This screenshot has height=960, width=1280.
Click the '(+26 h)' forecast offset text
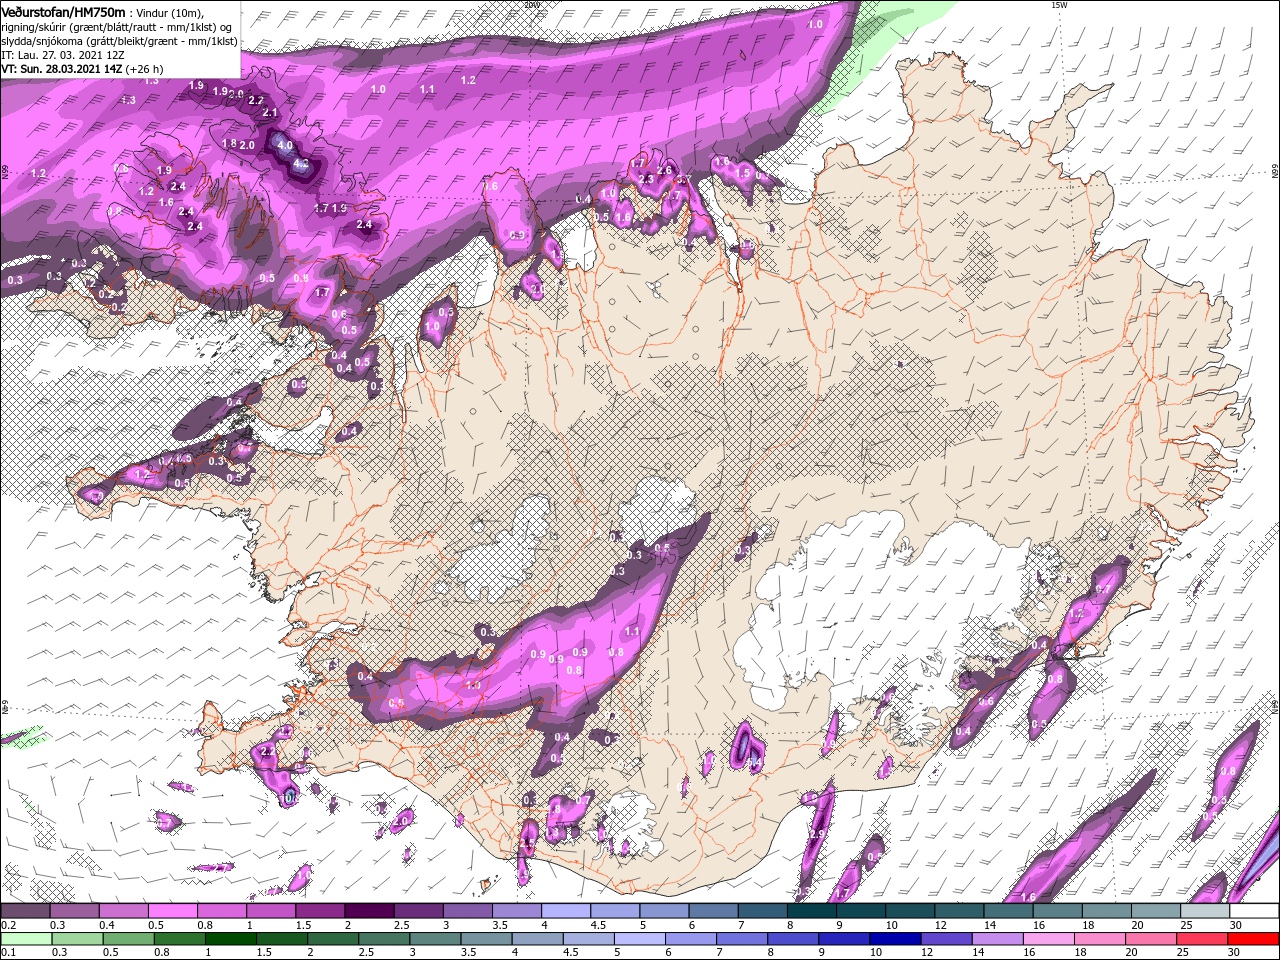pyautogui.click(x=145, y=69)
